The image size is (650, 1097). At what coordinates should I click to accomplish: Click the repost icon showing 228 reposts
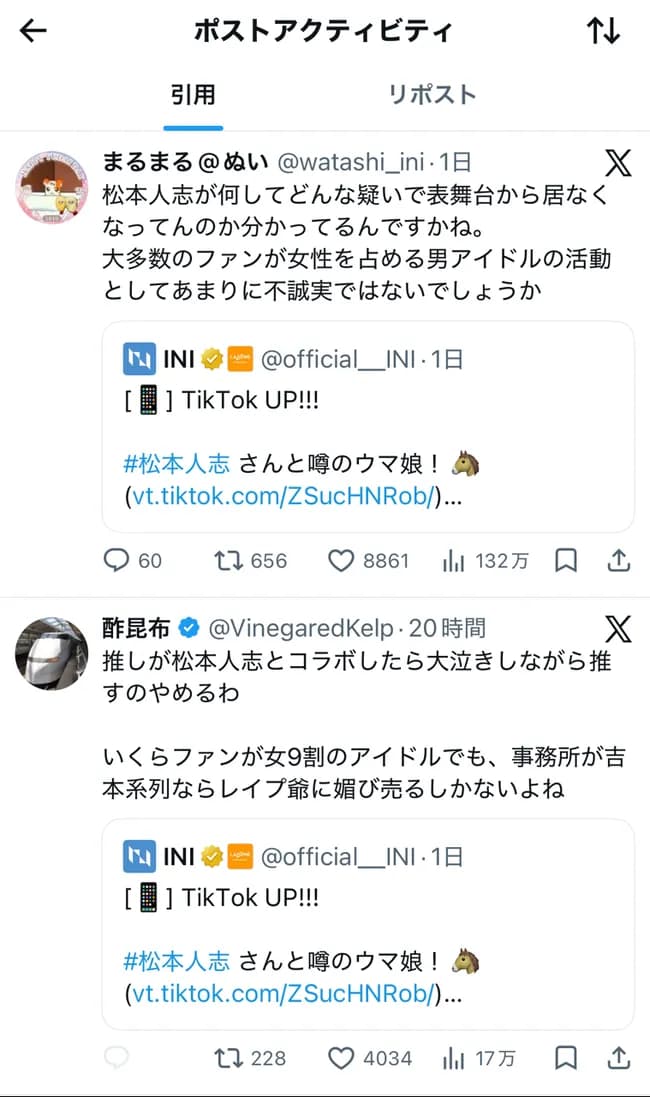[x=228, y=1058]
